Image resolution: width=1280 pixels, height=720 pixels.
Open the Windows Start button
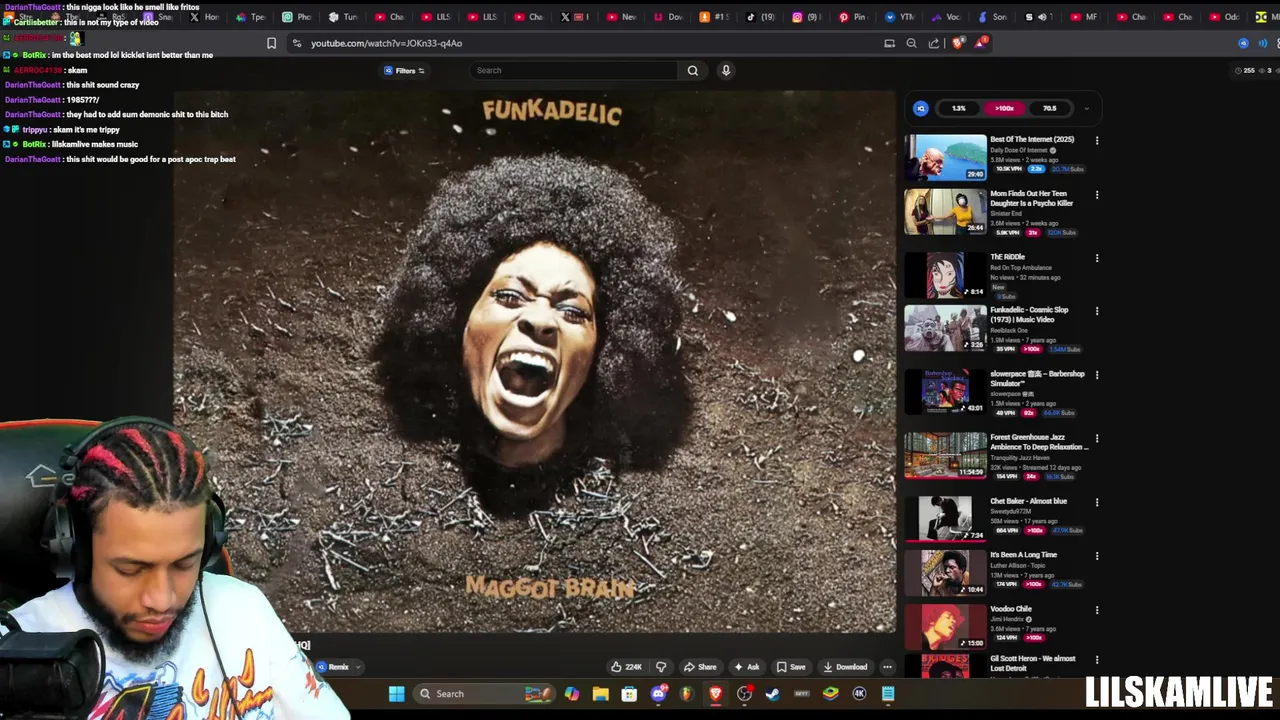(397, 693)
